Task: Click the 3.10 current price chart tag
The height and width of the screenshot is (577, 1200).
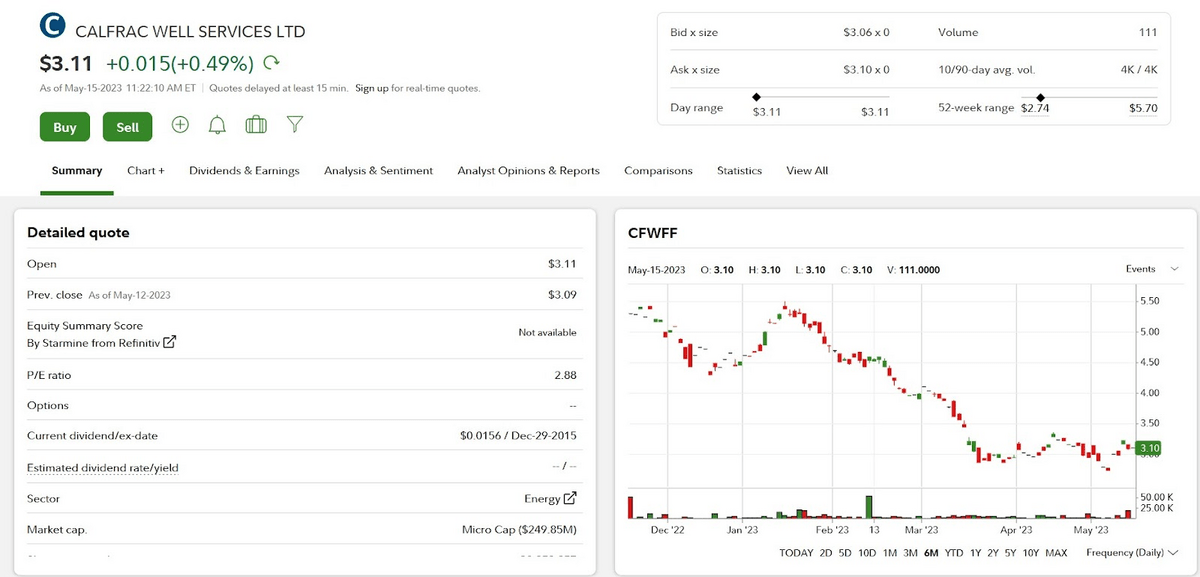Action: tap(1149, 448)
